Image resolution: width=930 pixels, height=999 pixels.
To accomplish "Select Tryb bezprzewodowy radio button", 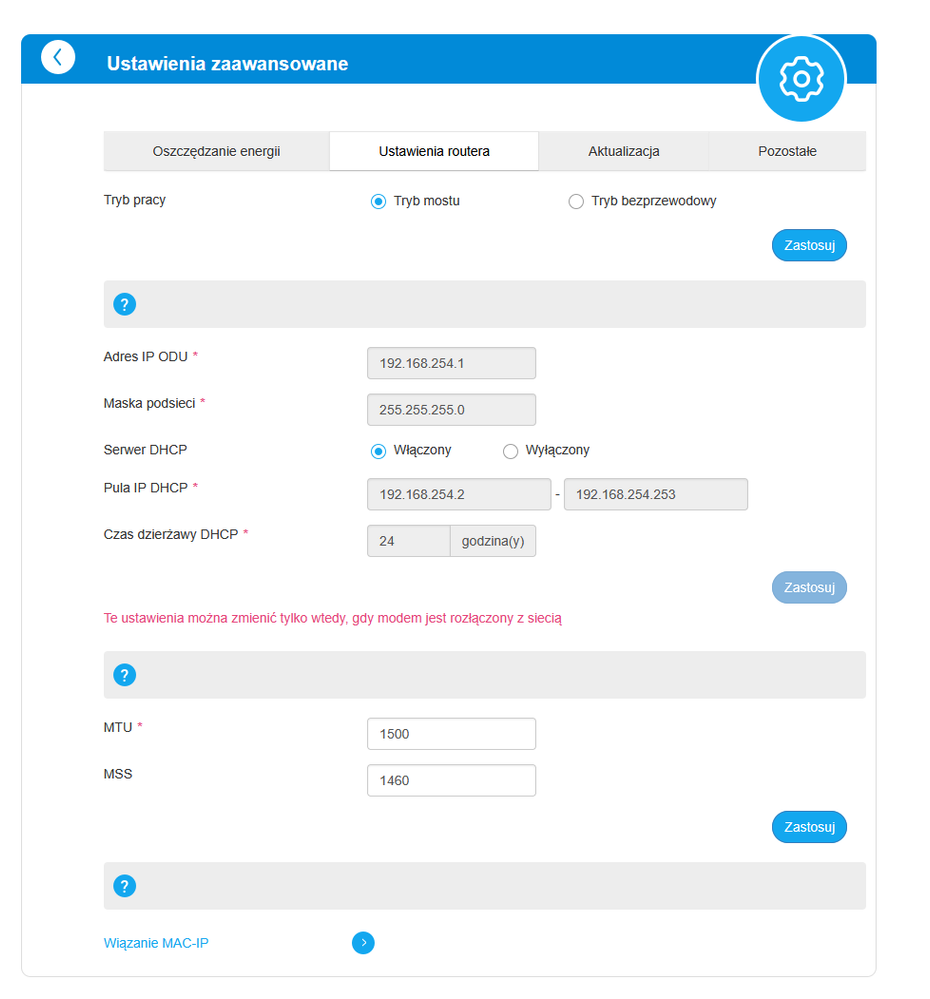I will click(576, 201).
